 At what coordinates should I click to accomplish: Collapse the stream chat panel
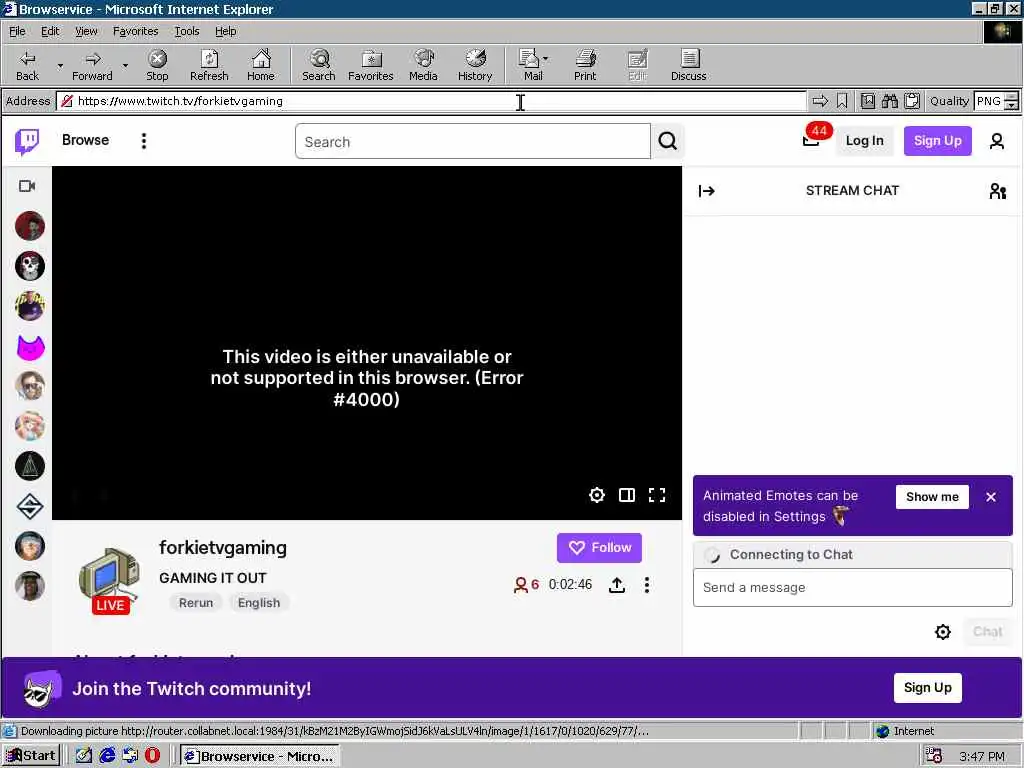point(707,191)
